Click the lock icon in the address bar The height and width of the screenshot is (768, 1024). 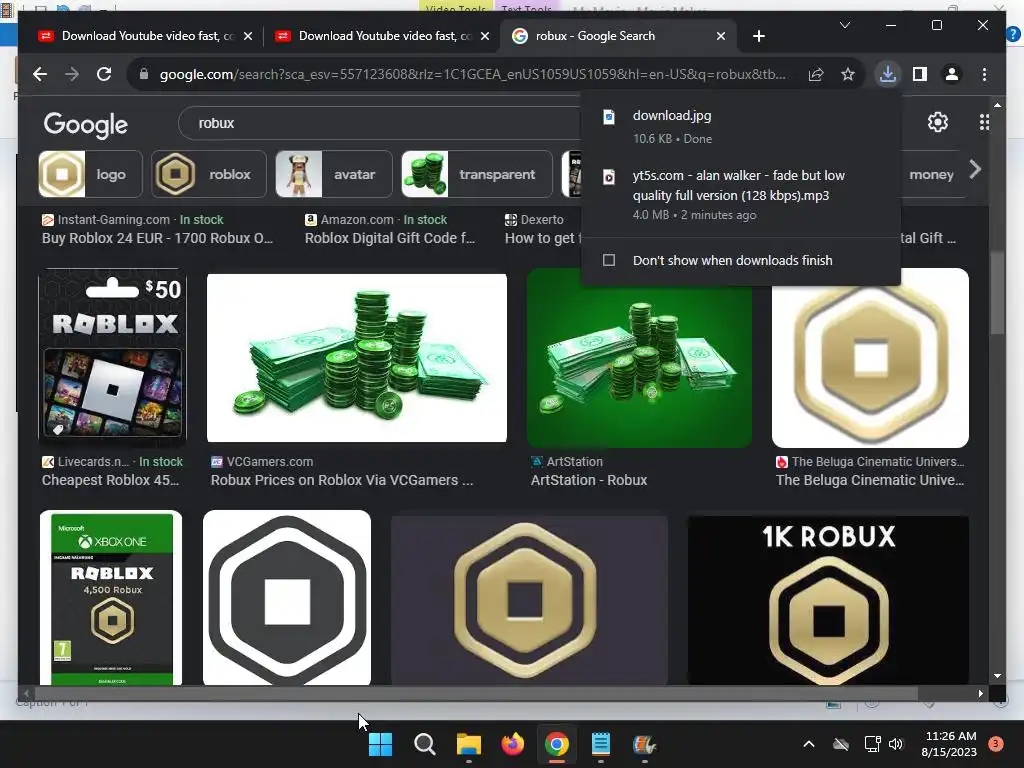(144, 74)
